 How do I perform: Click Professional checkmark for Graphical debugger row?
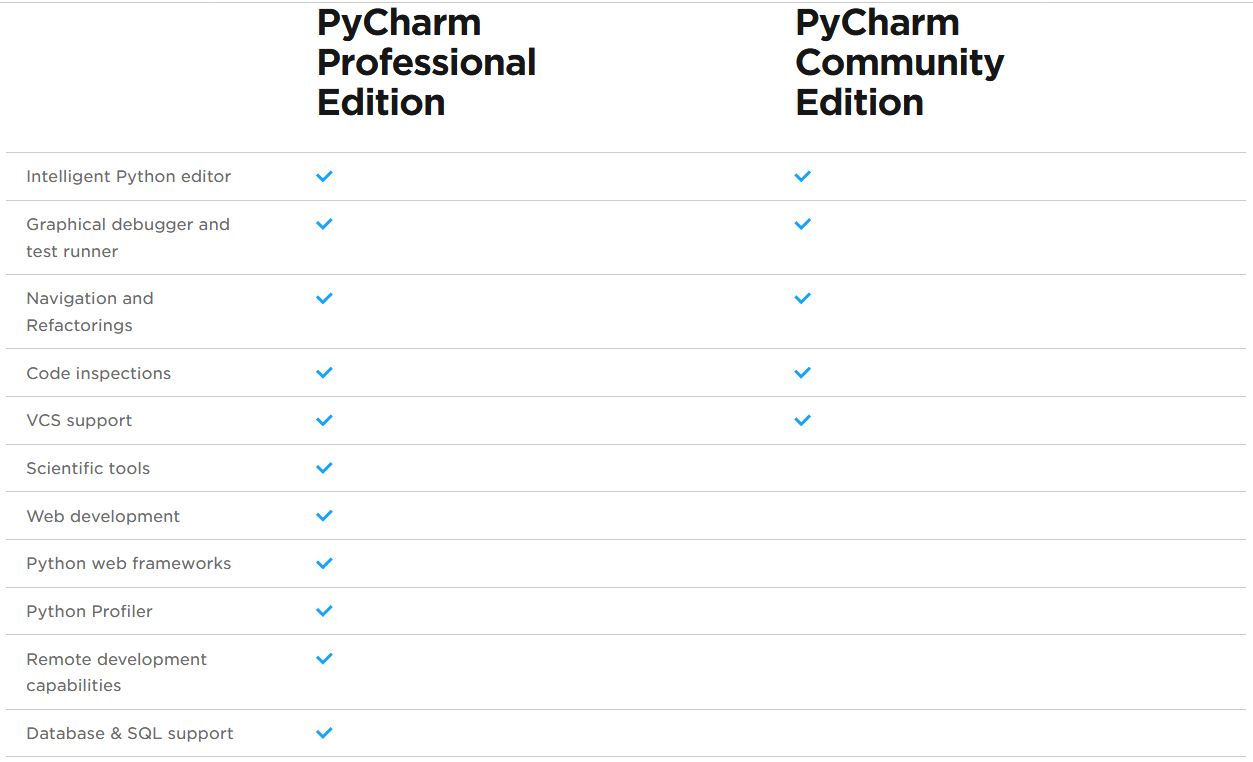click(x=324, y=224)
